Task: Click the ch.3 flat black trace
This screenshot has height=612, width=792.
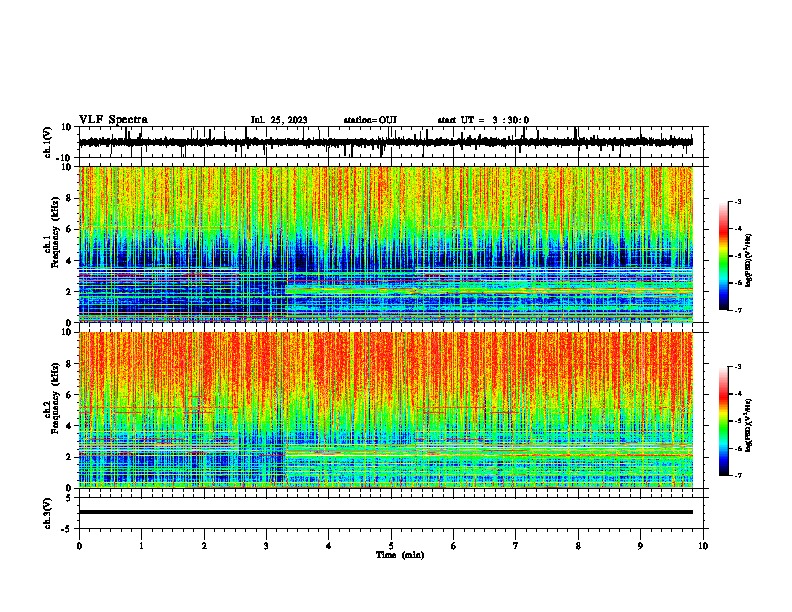Action: (386, 512)
